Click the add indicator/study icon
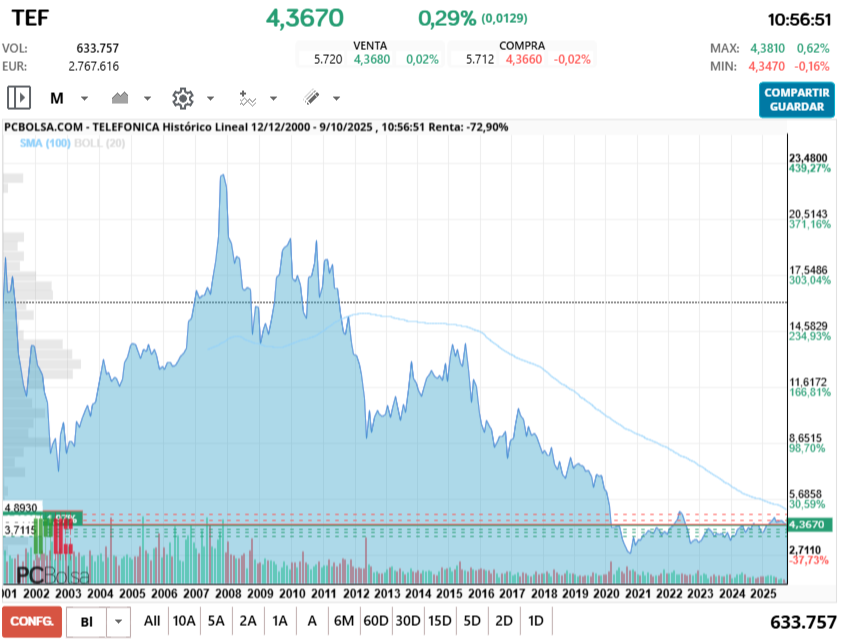Screen dimensions: 850x643 click(247, 98)
